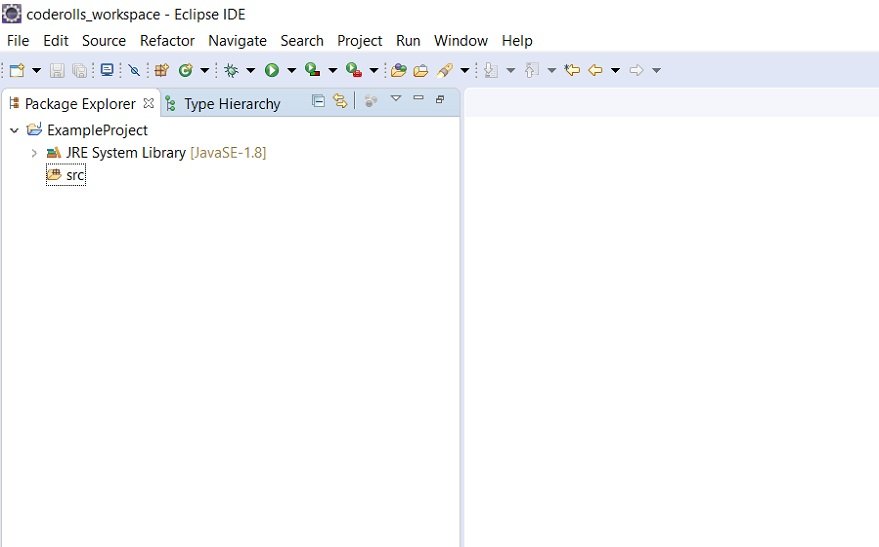Open the Search dropdown arrow
The width and height of the screenshot is (879, 547).
coord(465,71)
